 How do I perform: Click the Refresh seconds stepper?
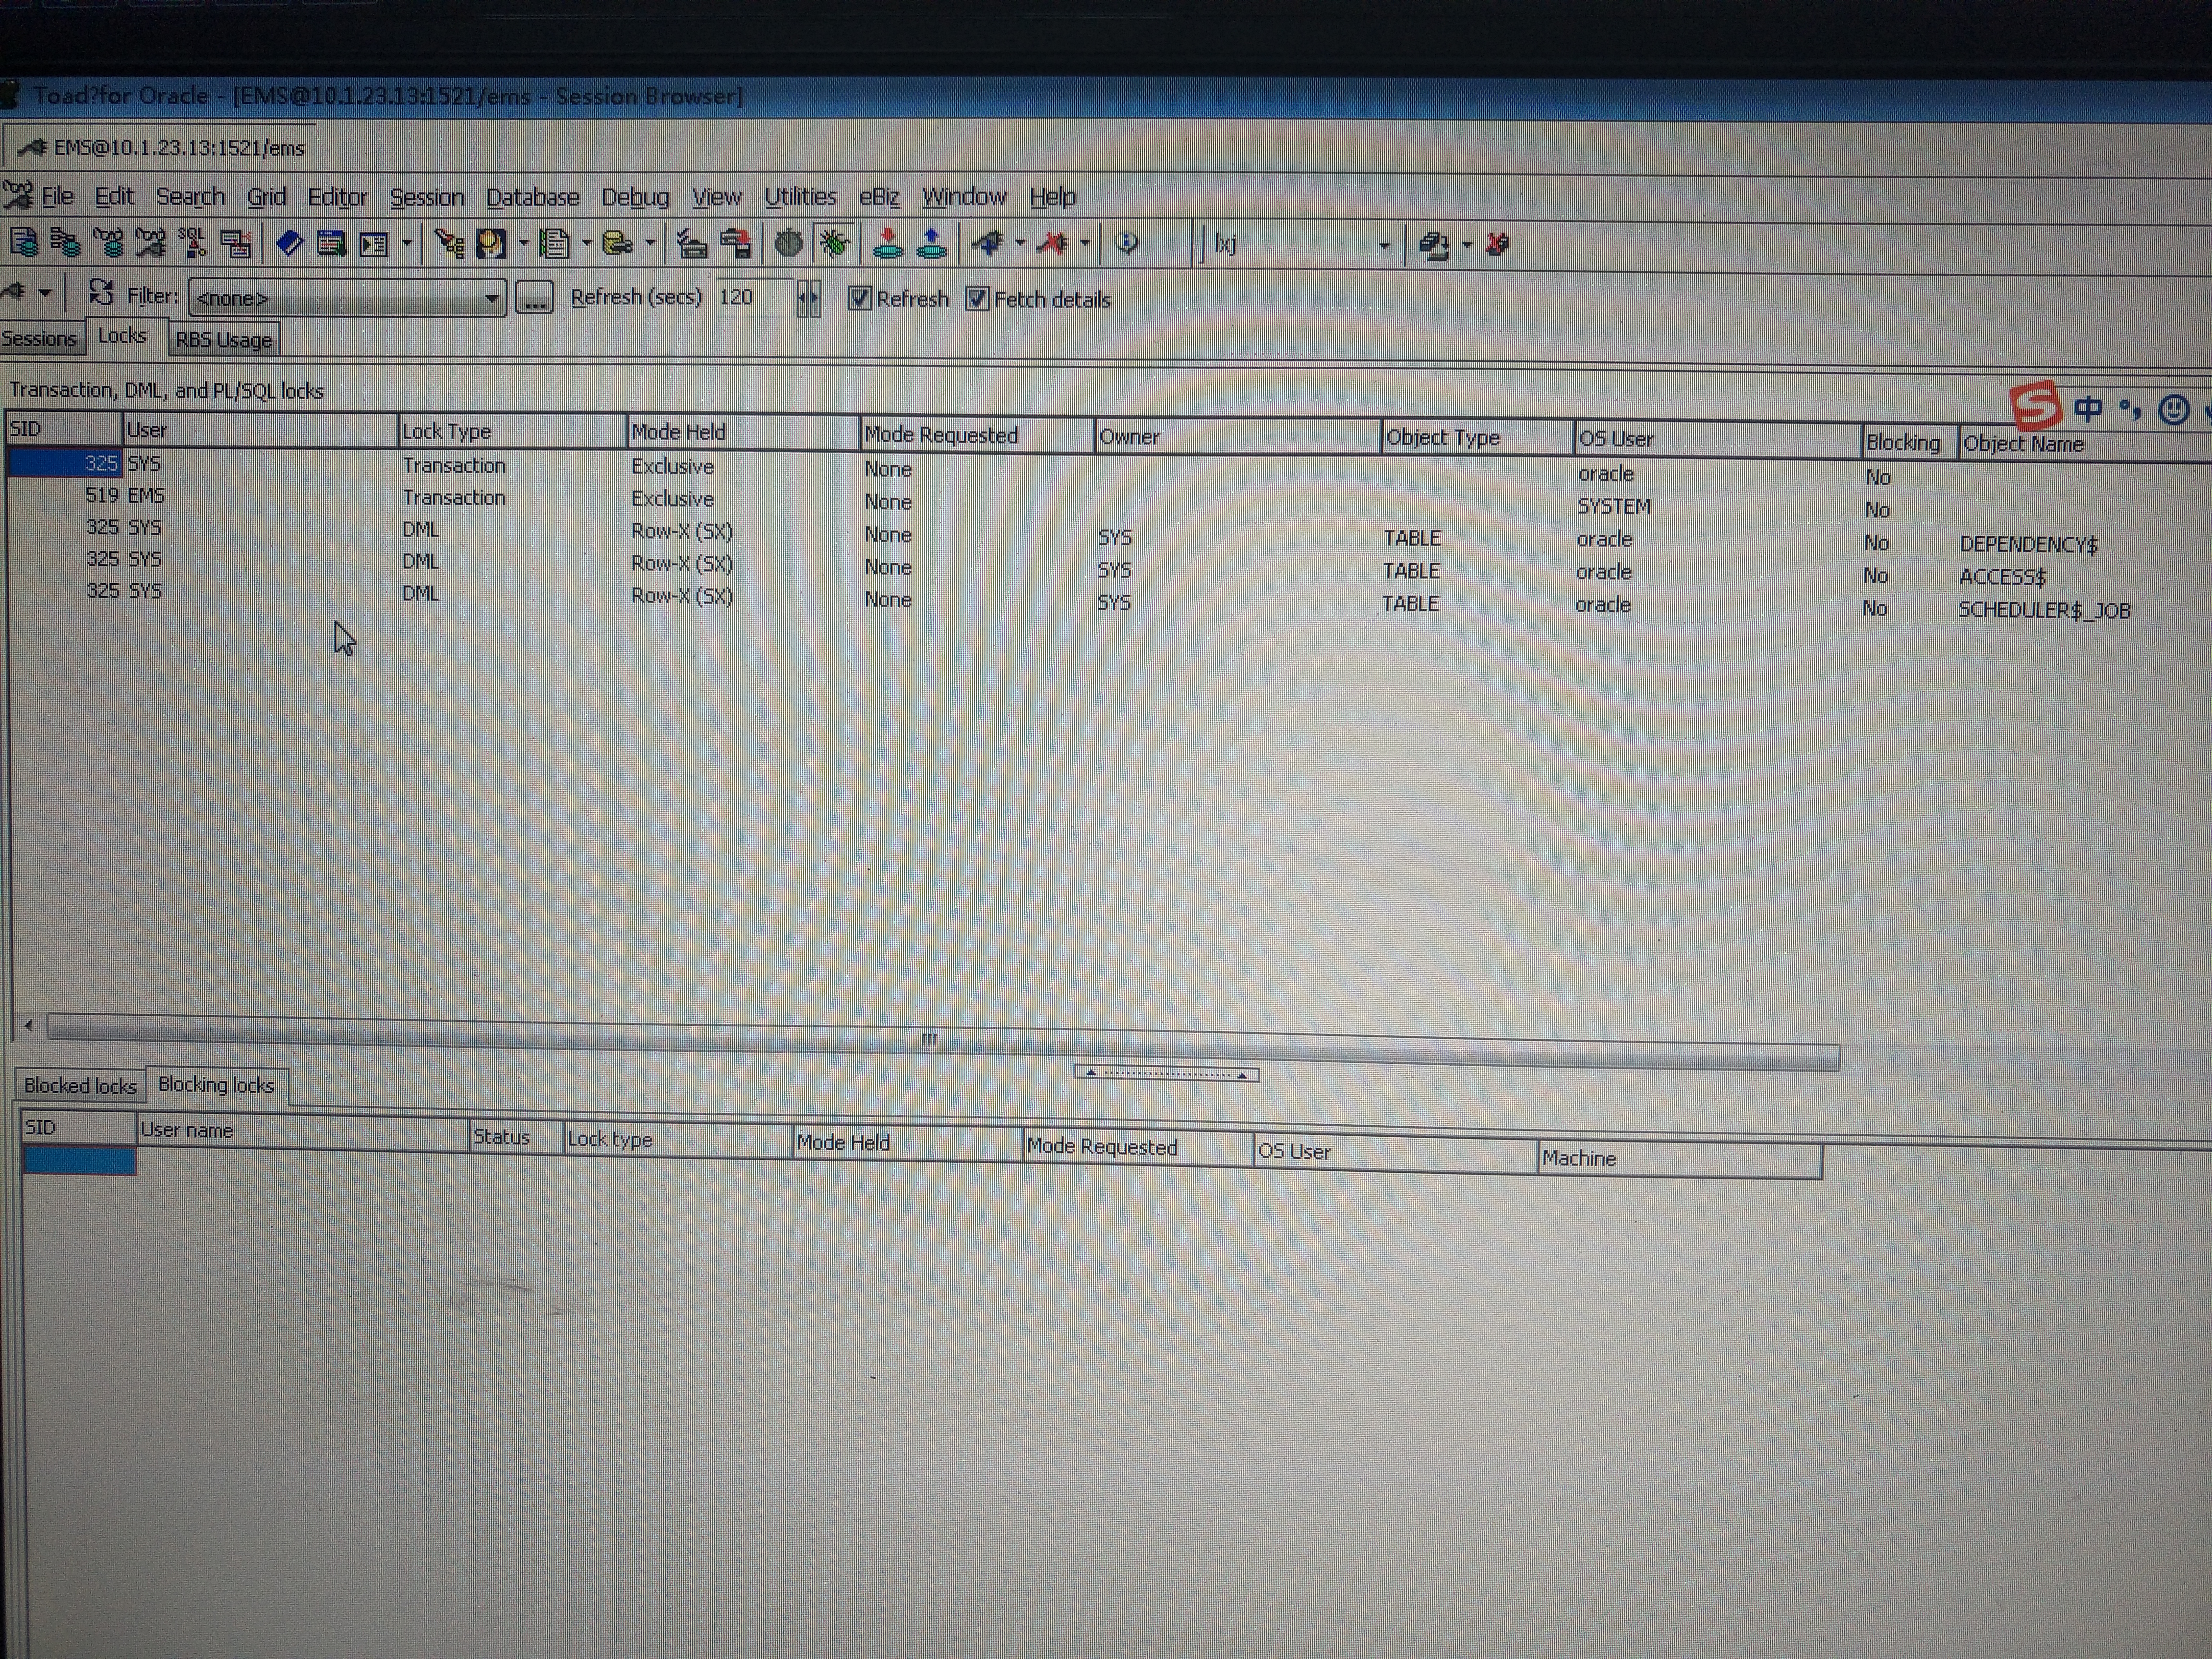(x=808, y=298)
